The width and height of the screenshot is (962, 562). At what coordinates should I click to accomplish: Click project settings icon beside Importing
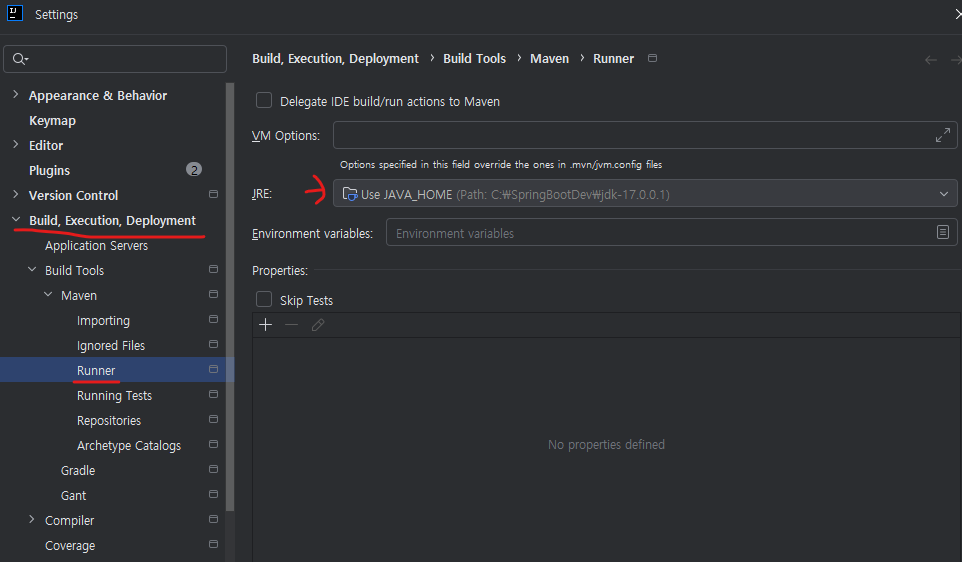214,320
